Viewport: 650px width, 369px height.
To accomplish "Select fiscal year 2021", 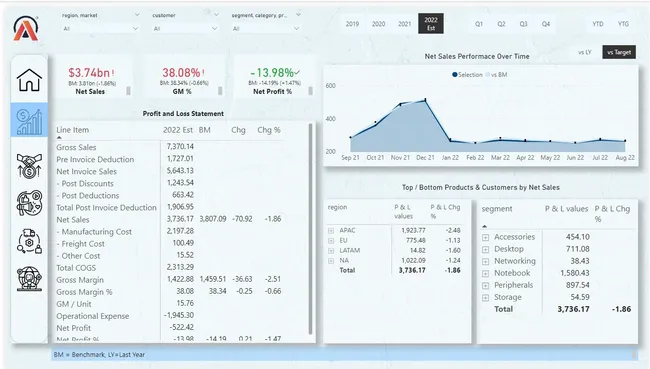I will coord(405,24).
